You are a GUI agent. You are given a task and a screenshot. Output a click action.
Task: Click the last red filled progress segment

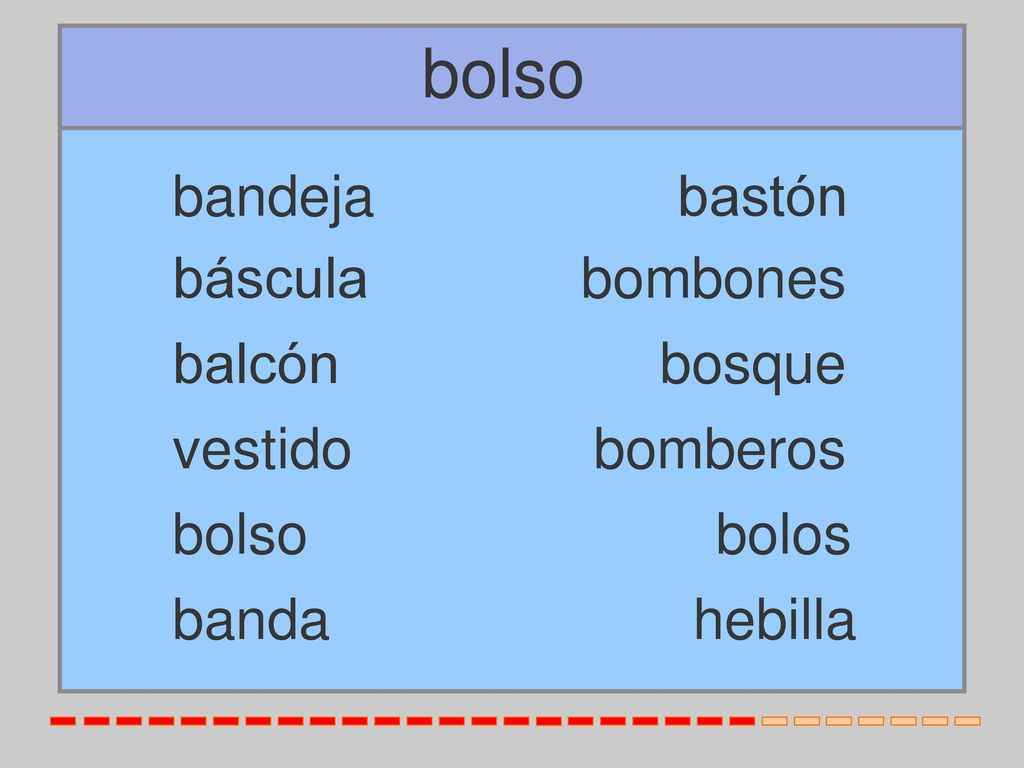[742, 721]
